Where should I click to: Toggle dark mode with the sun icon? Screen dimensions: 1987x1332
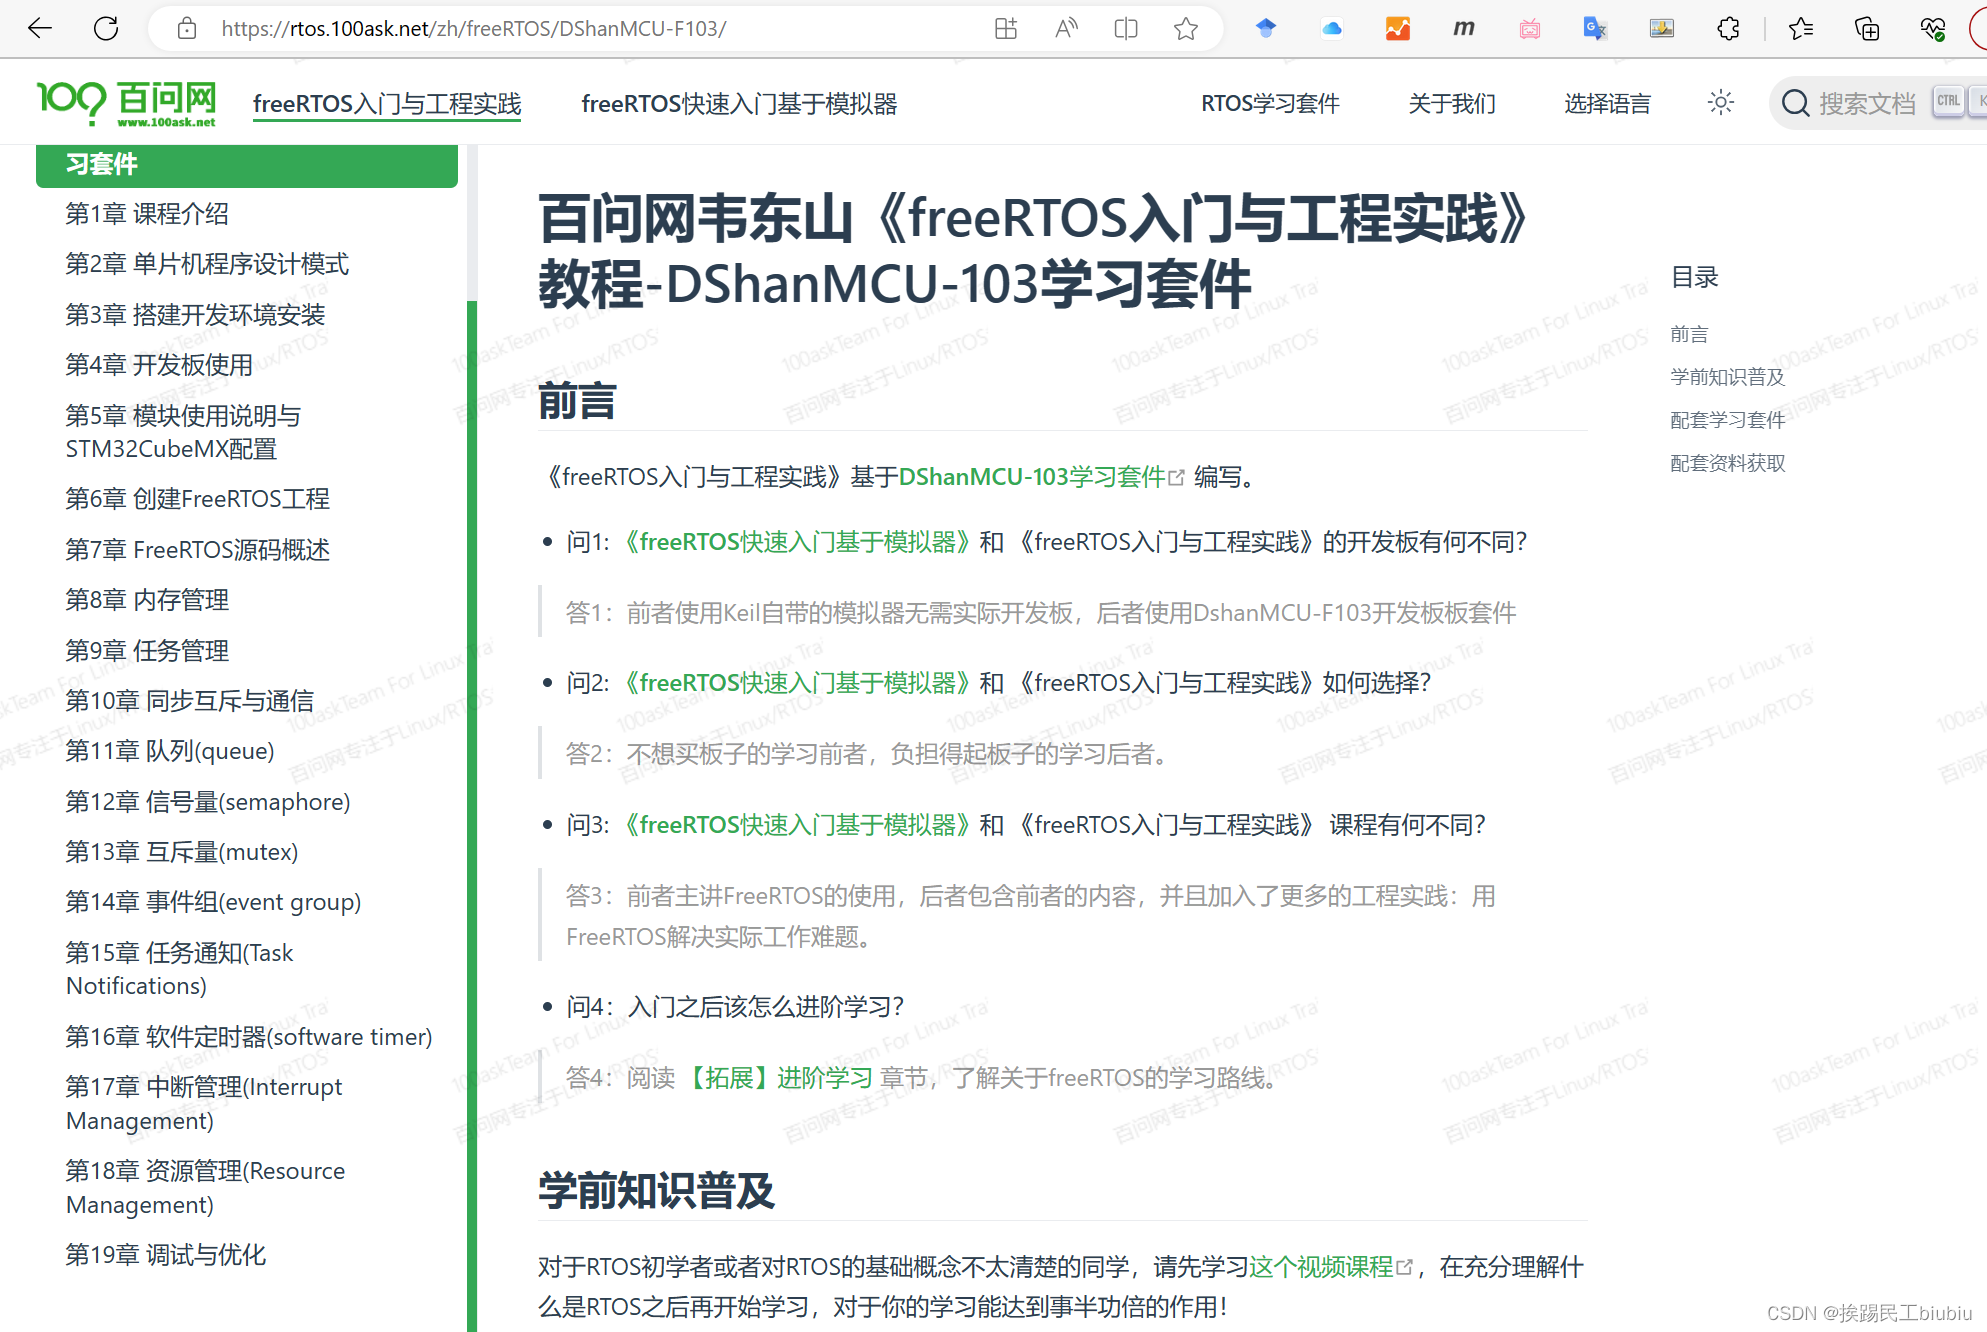click(x=1720, y=102)
